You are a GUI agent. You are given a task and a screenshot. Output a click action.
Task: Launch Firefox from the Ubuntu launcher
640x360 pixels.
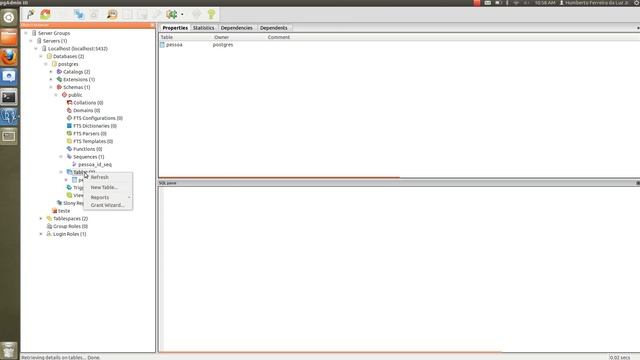coord(9,57)
